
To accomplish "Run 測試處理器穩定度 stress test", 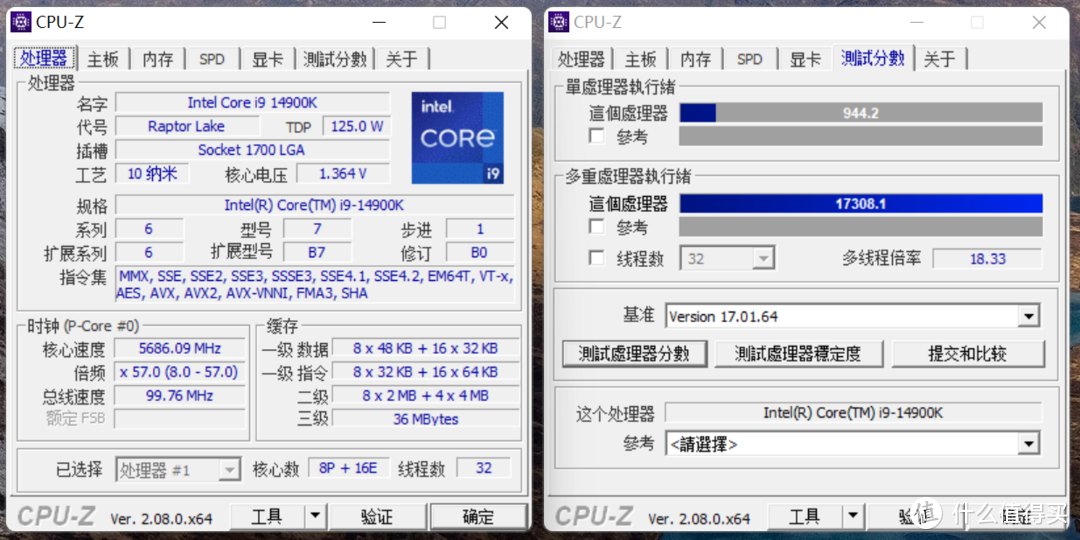I will coord(798,354).
